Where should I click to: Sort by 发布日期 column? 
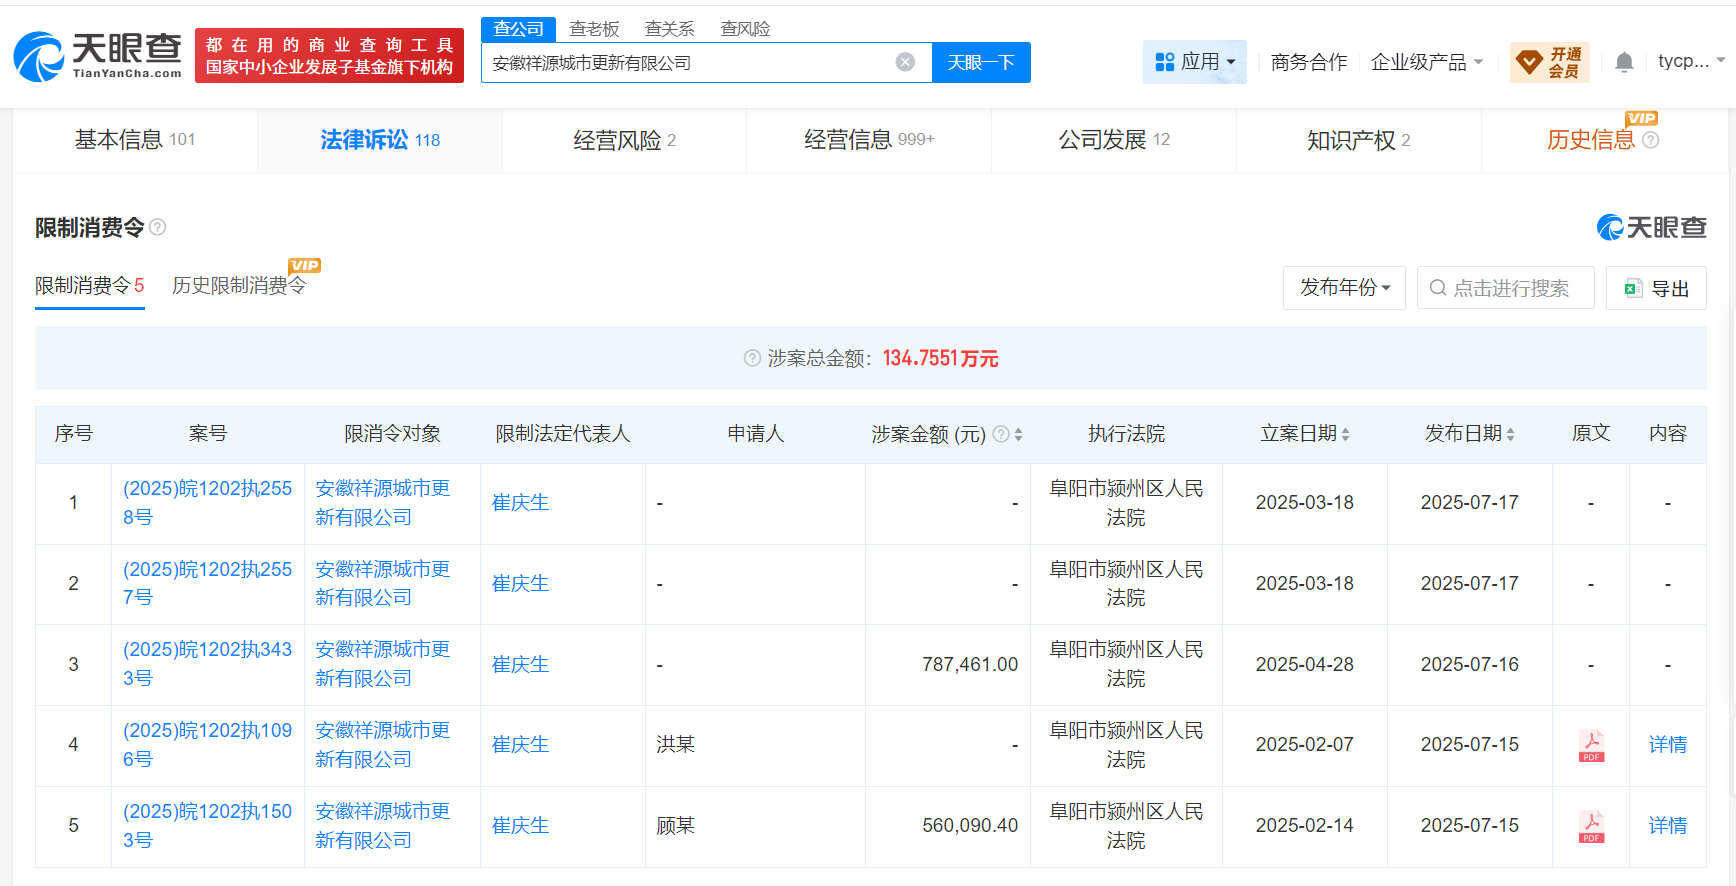tap(1510, 434)
